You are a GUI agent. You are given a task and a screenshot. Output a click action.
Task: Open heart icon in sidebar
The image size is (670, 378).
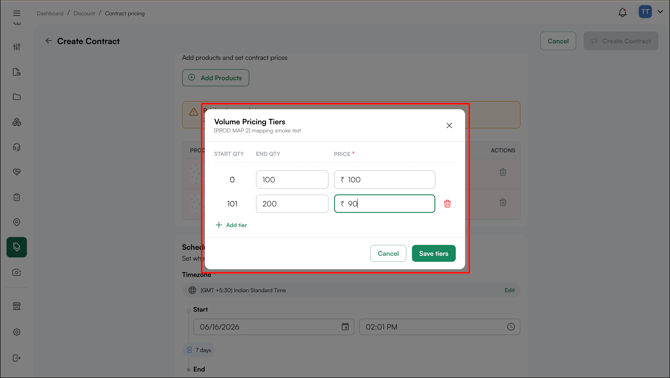(x=17, y=172)
